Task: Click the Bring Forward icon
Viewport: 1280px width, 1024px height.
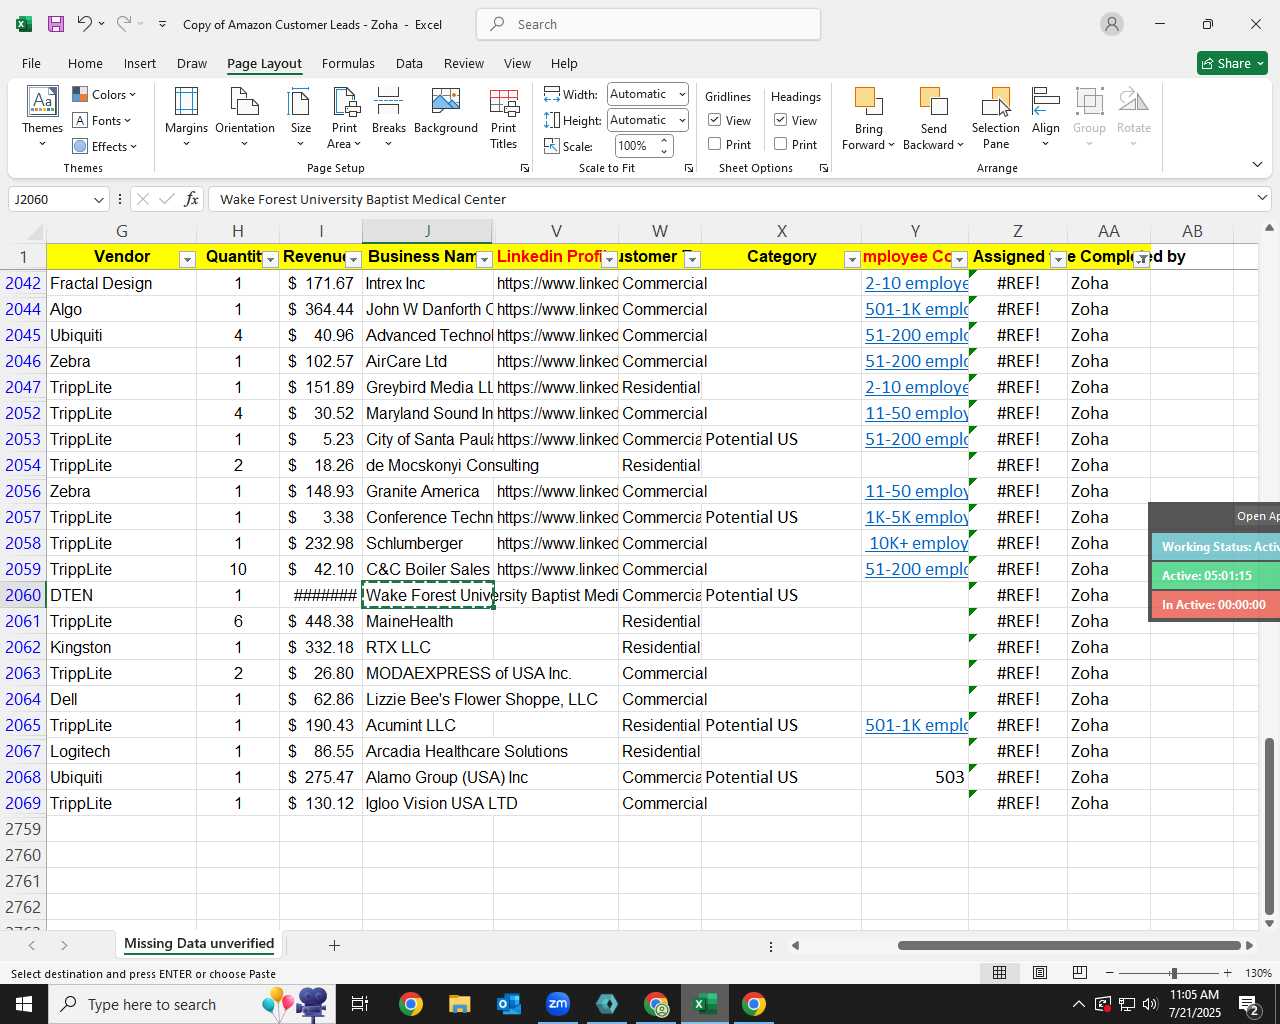Action: pyautogui.click(x=868, y=102)
